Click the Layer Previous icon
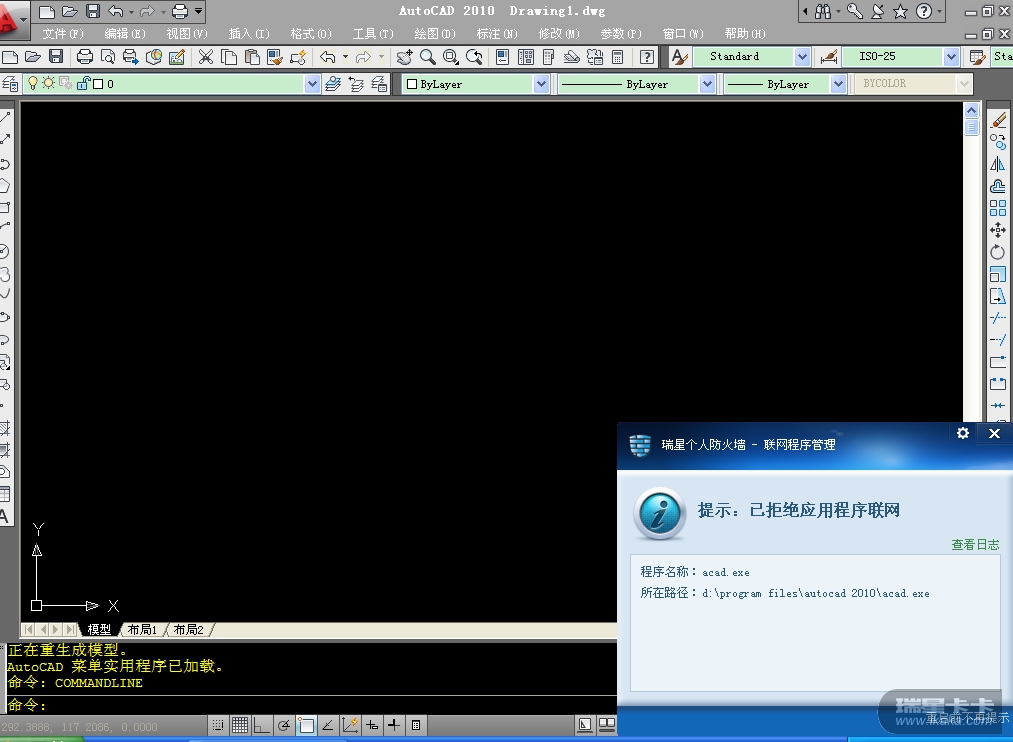 coord(356,84)
